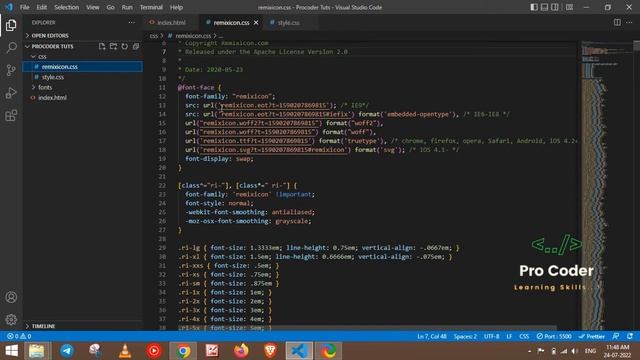This screenshot has height=360, width=640.
Task: Create a new file in PROCODER TUTS
Action: 102,47
